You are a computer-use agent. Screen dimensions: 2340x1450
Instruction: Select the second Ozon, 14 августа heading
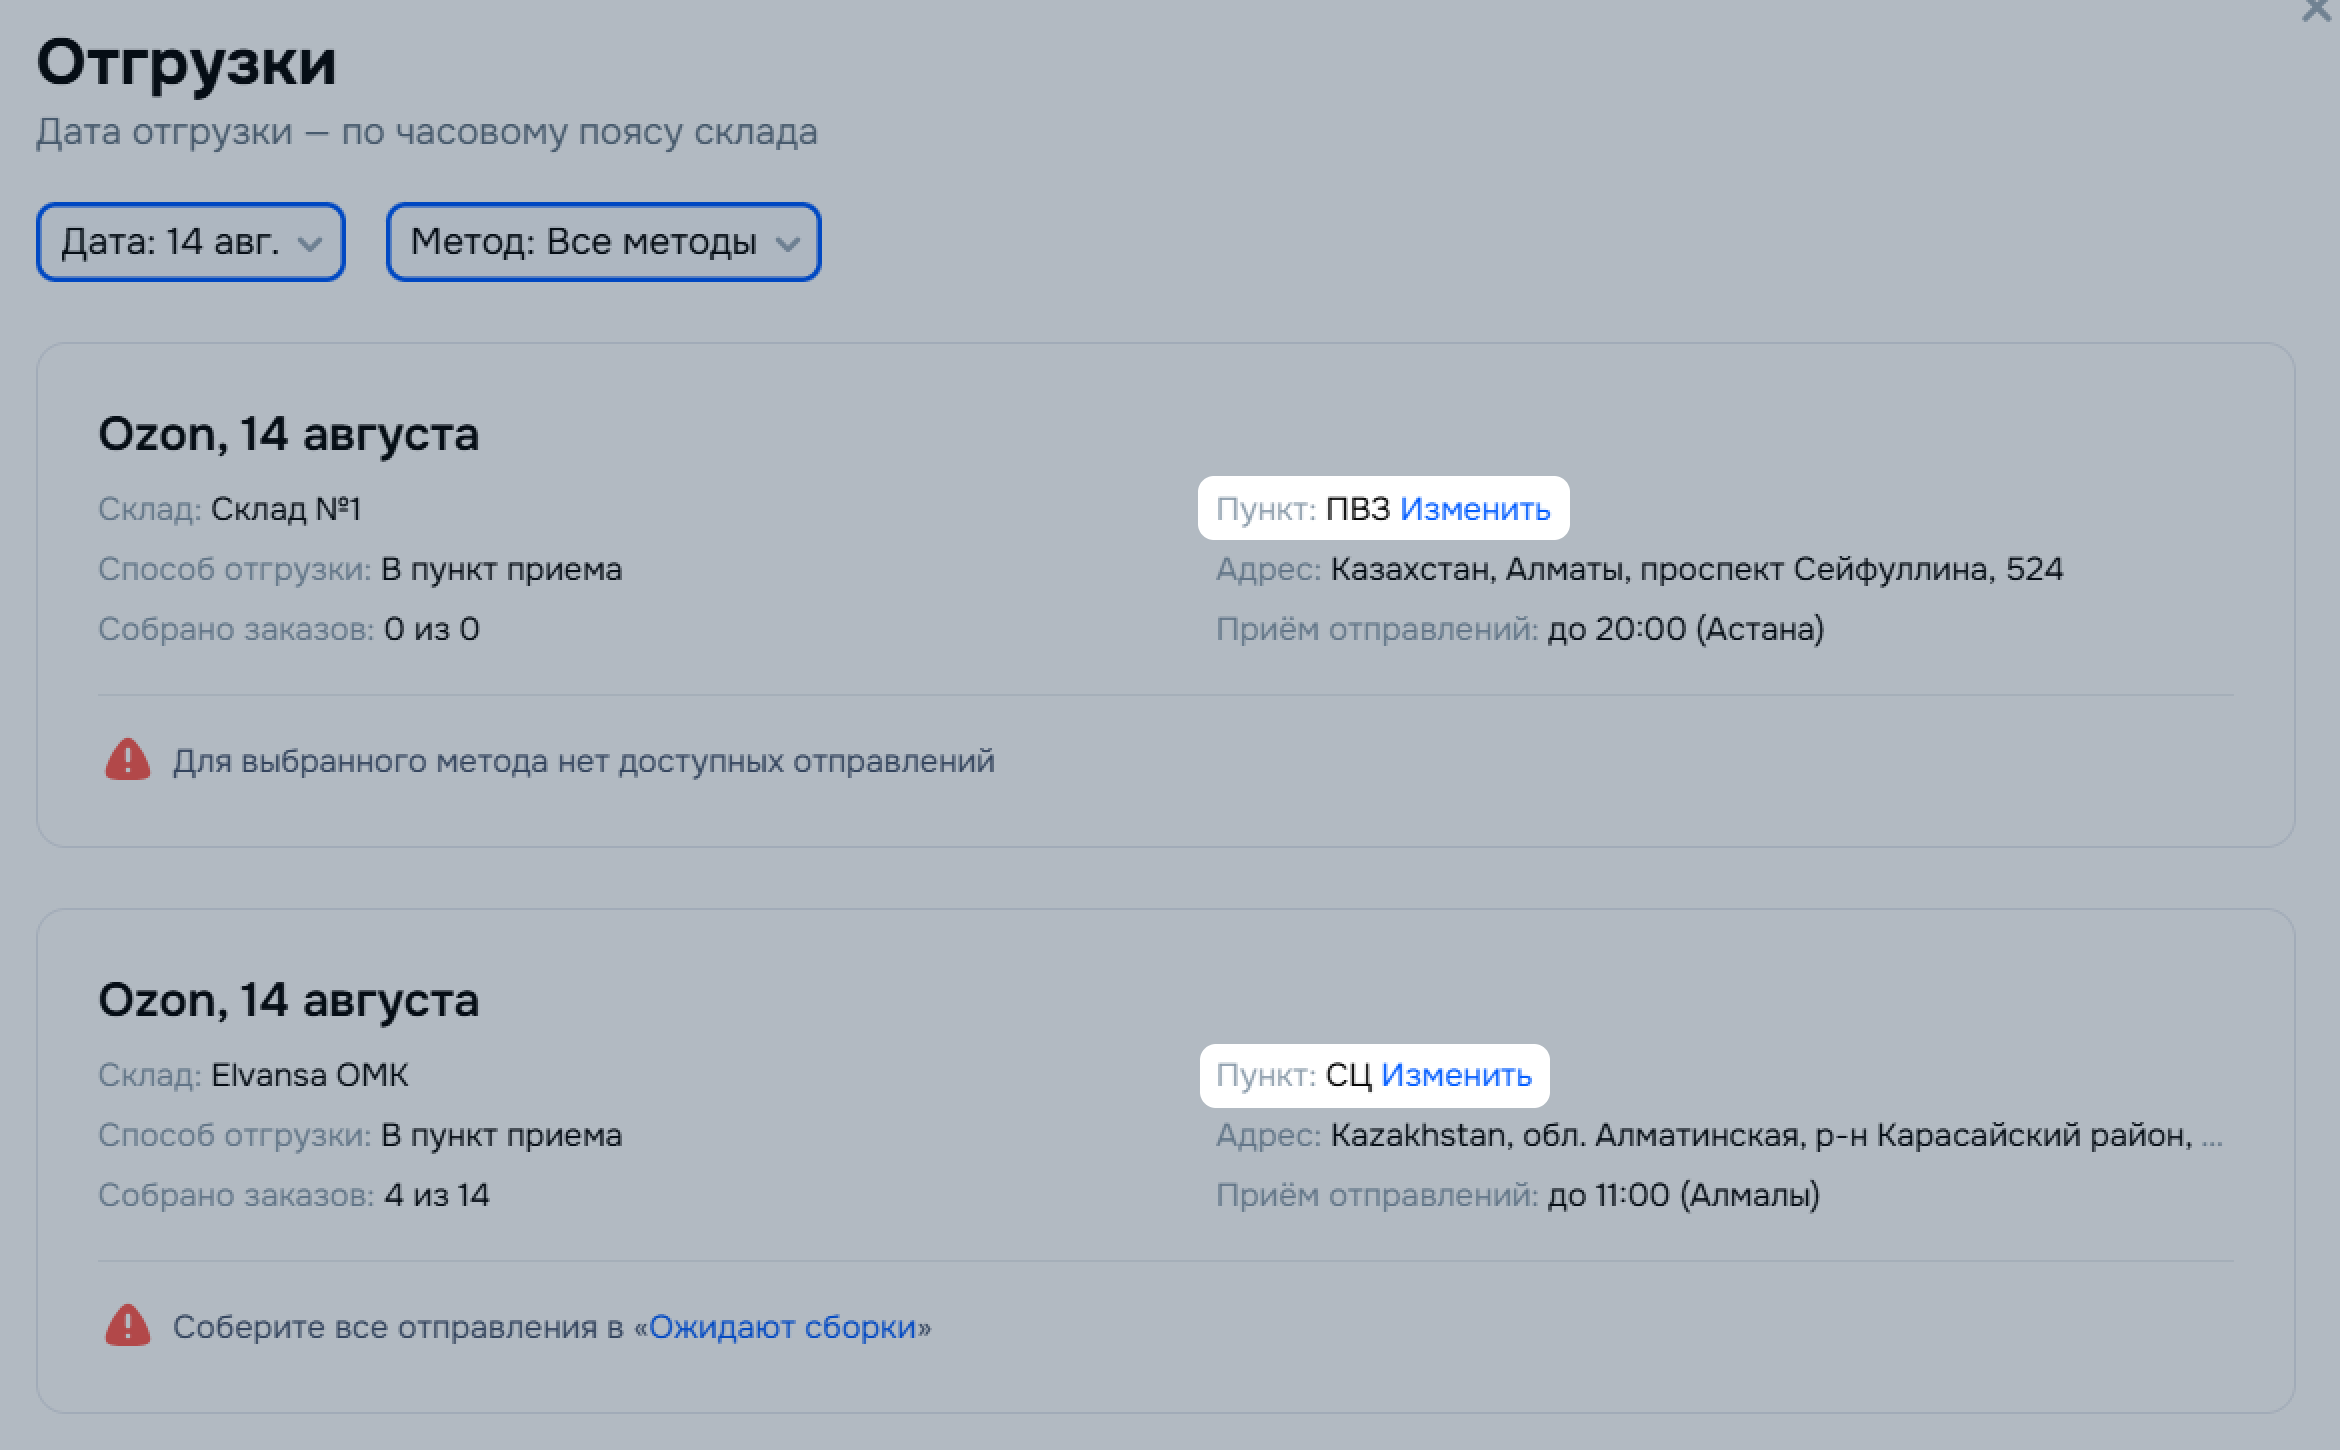click(x=288, y=1000)
